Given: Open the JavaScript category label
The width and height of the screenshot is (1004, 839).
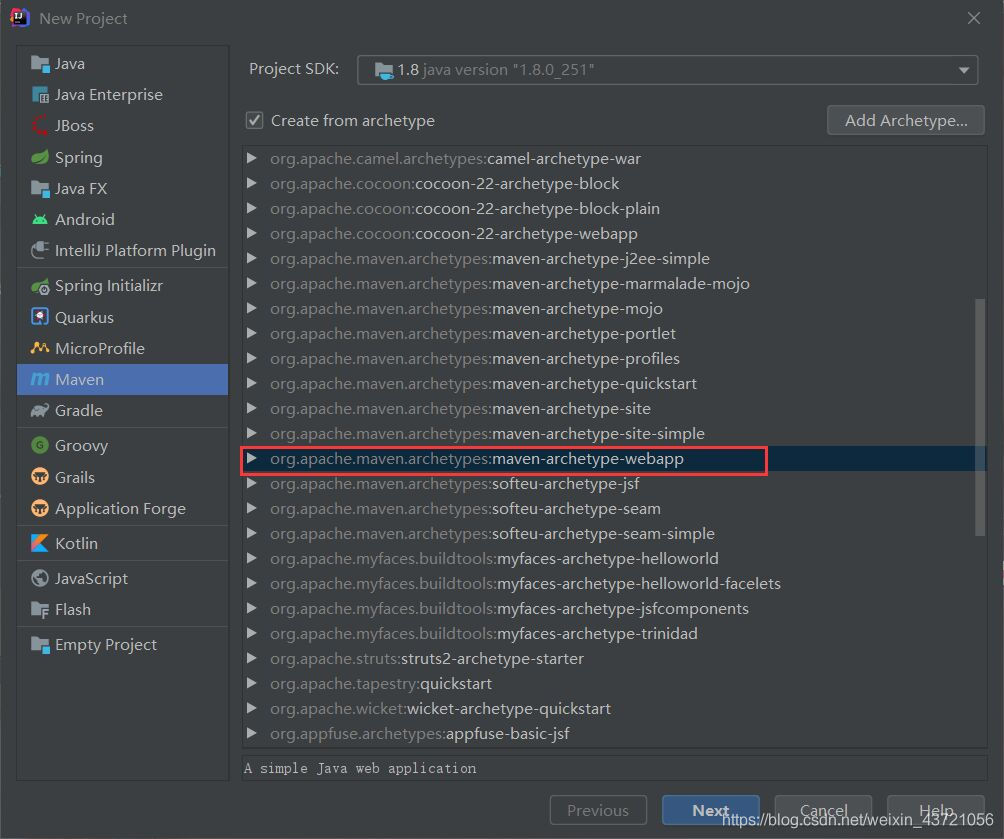Looking at the screenshot, I should tap(92, 578).
